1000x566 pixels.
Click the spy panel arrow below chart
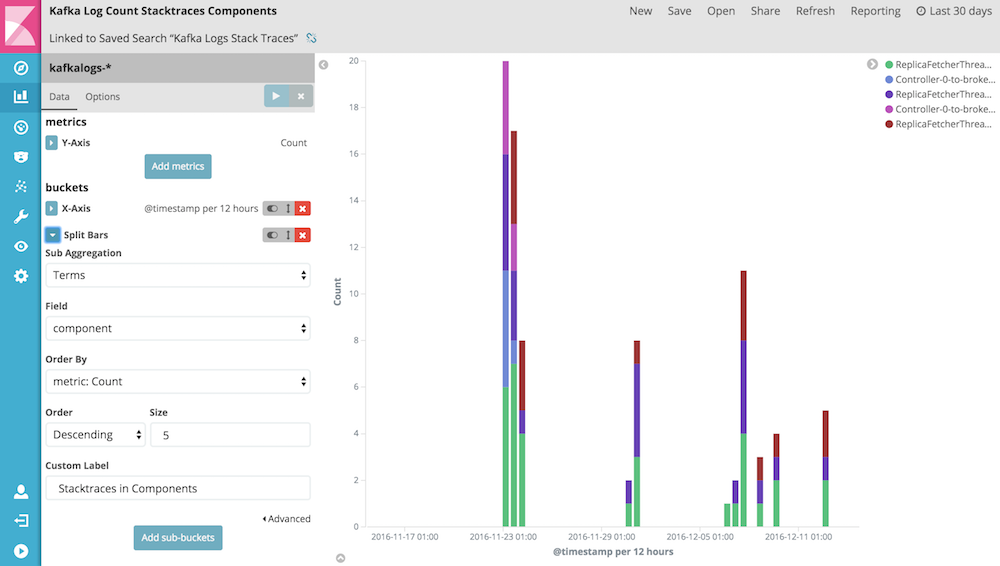pos(341,558)
